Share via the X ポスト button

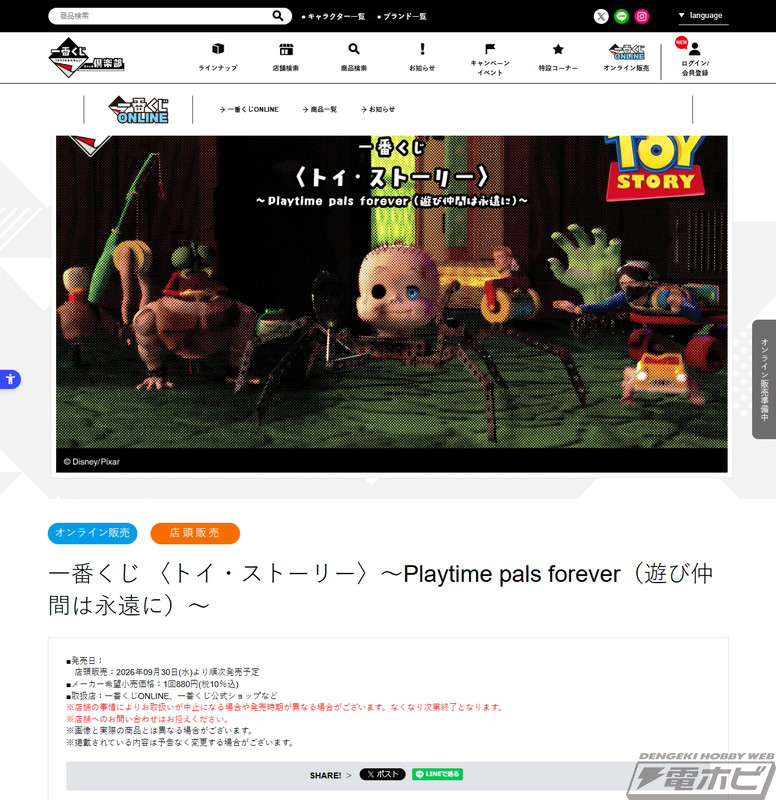coord(383,774)
